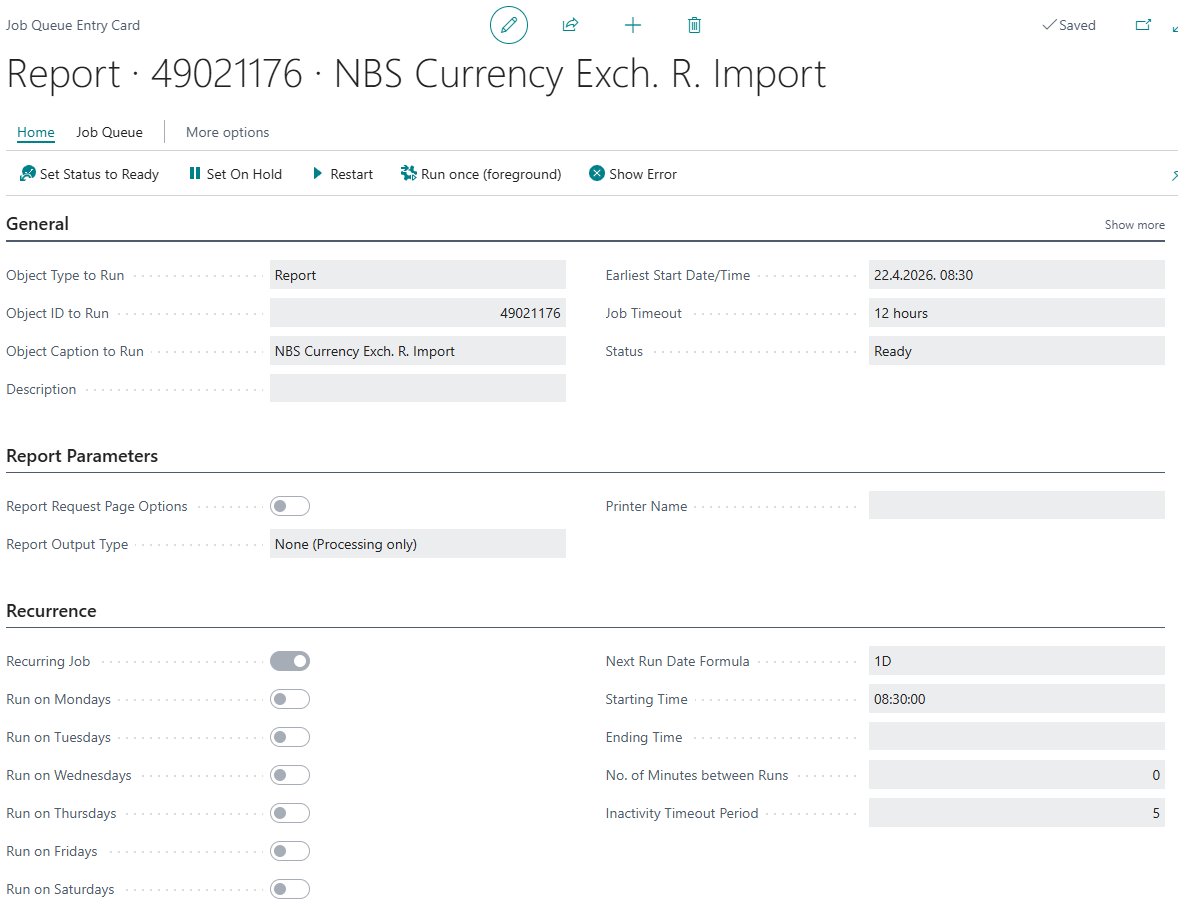
Task: Click the share icon in header
Action: coord(570,25)
